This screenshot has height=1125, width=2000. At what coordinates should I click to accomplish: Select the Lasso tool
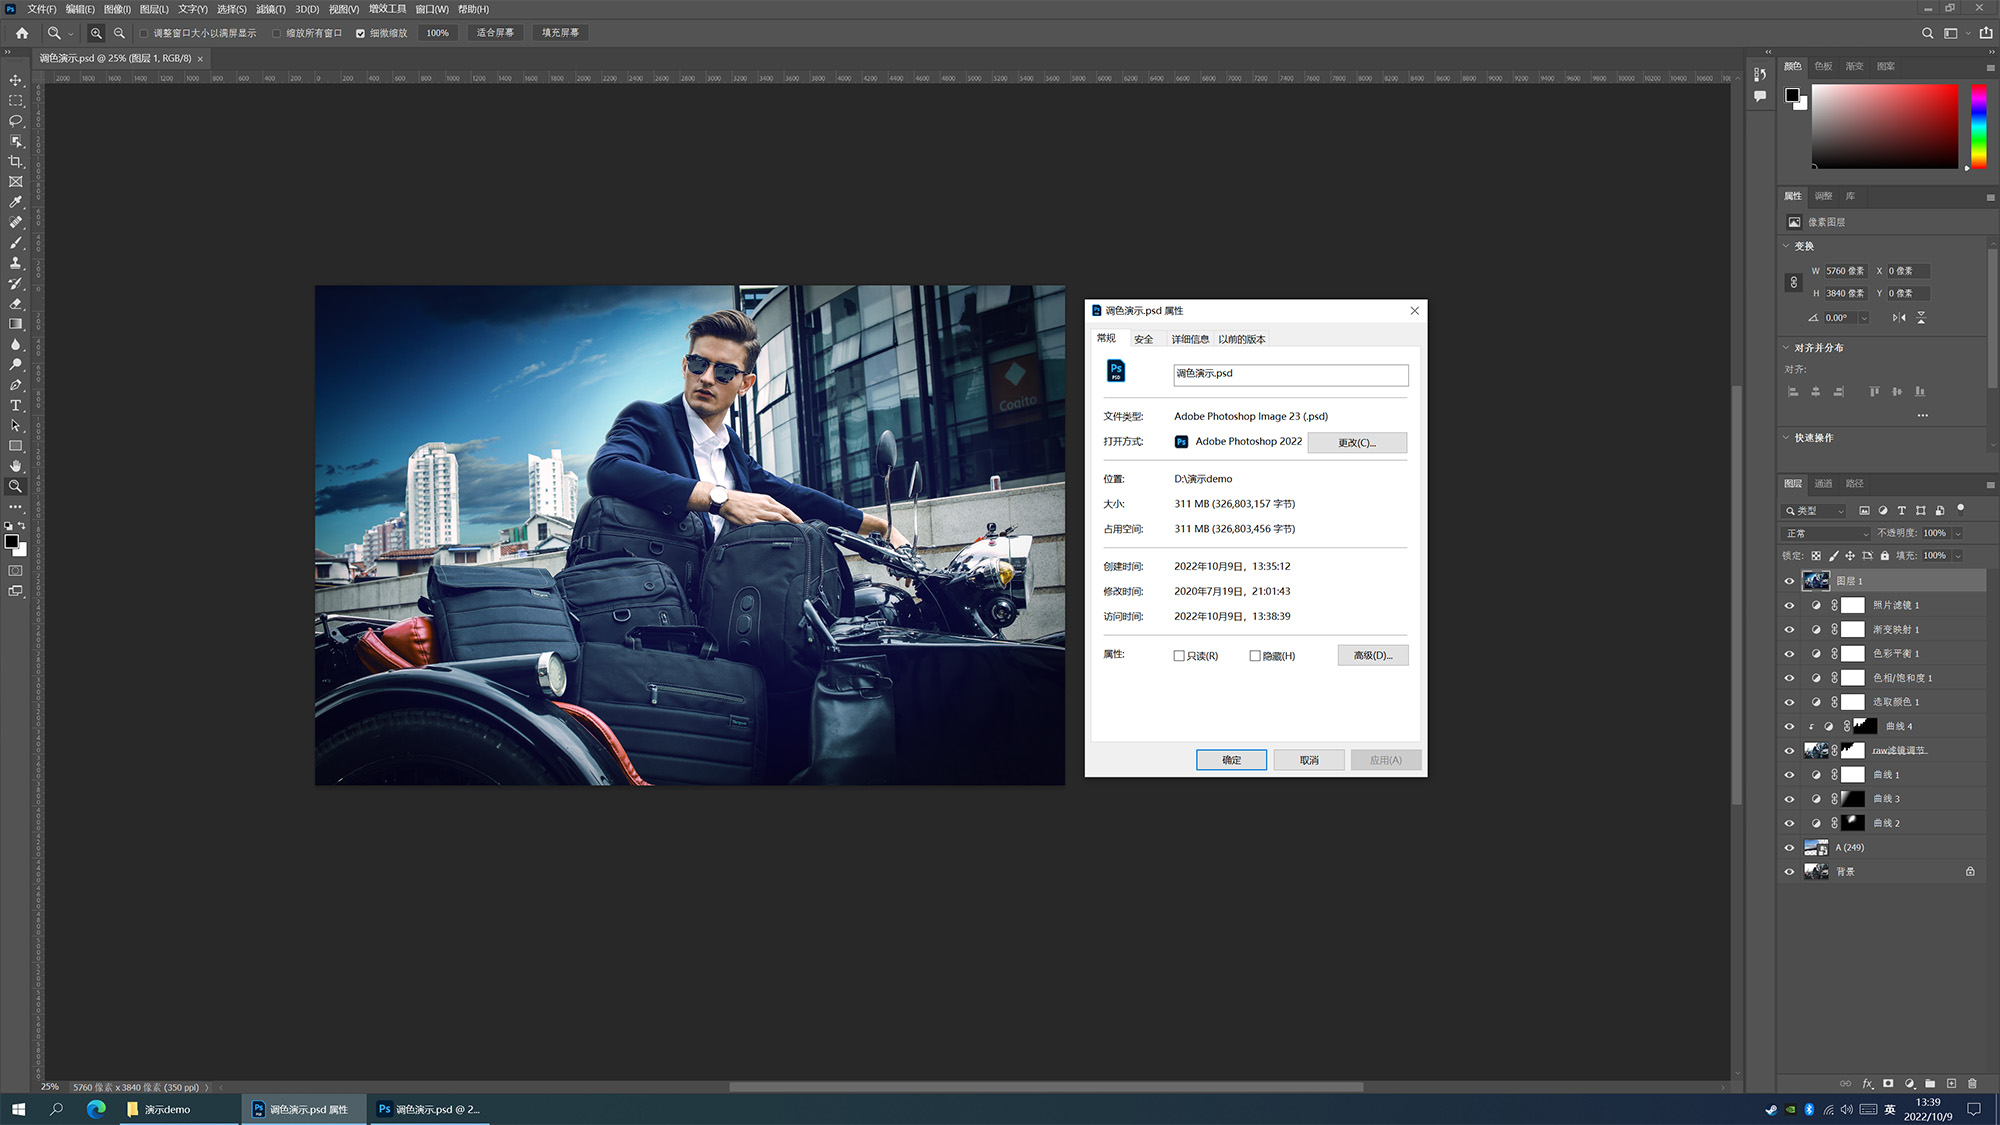(x=15, y=121)
